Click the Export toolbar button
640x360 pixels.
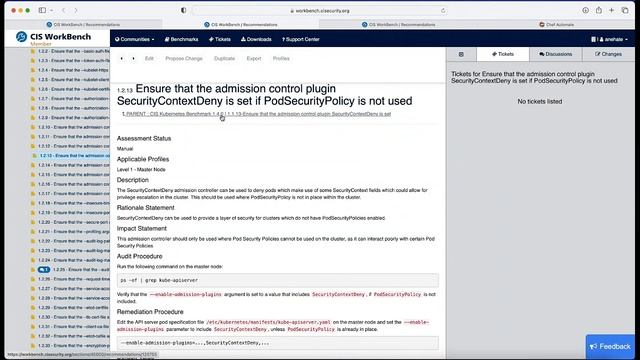tap(254, 58)
